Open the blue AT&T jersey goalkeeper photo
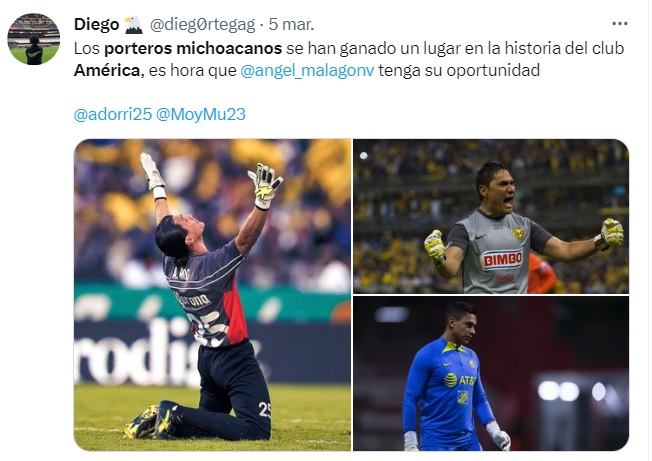This screenshot has height=461, width=652. 491,373
